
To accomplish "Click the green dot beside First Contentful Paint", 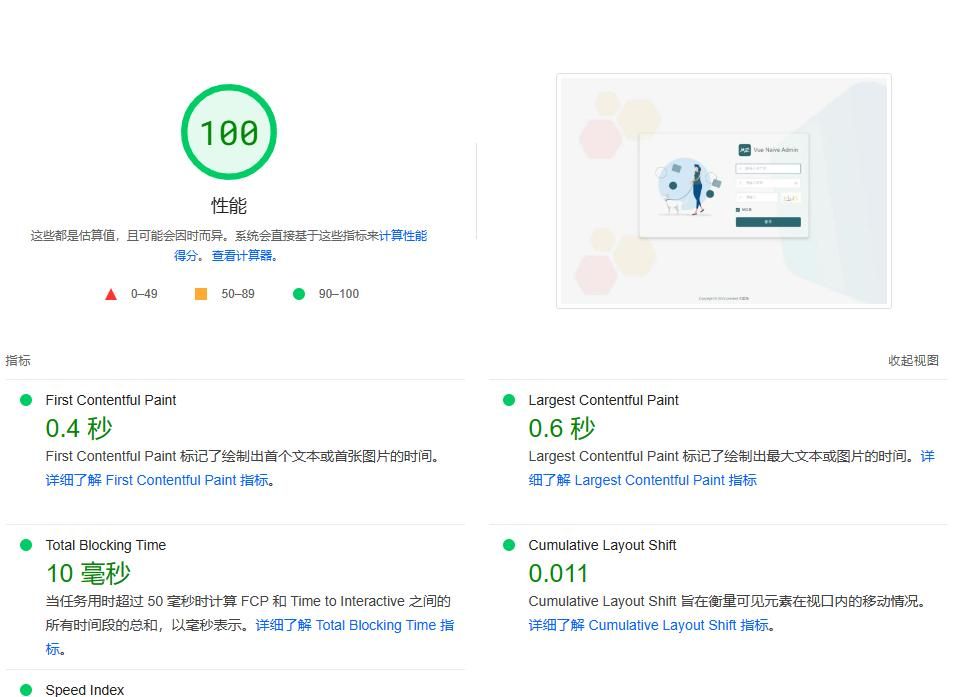I will [x=26, y=400].
